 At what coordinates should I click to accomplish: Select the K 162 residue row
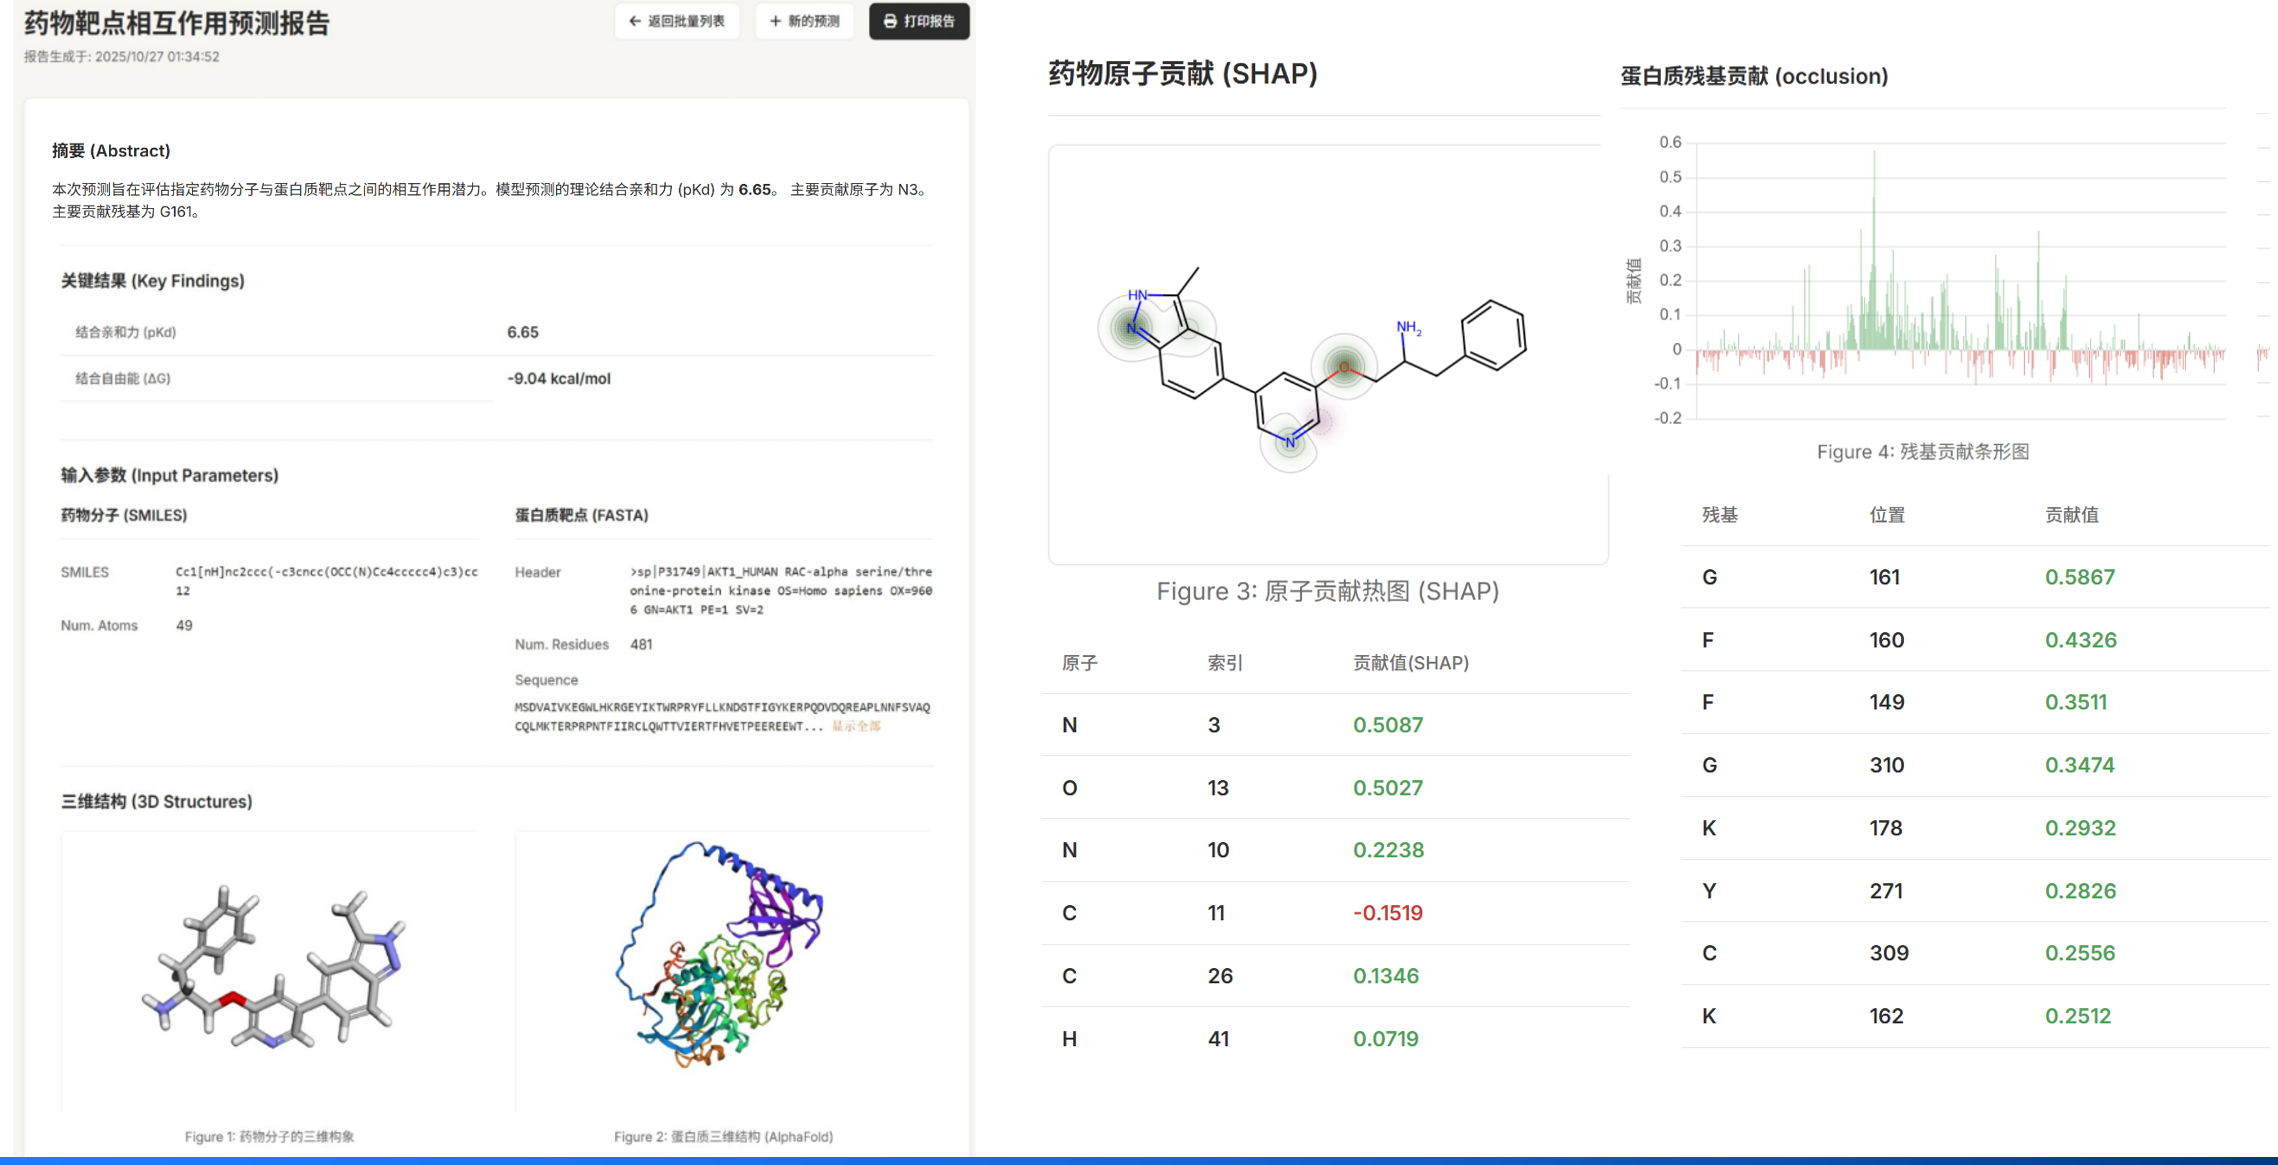(1886, 1016)
